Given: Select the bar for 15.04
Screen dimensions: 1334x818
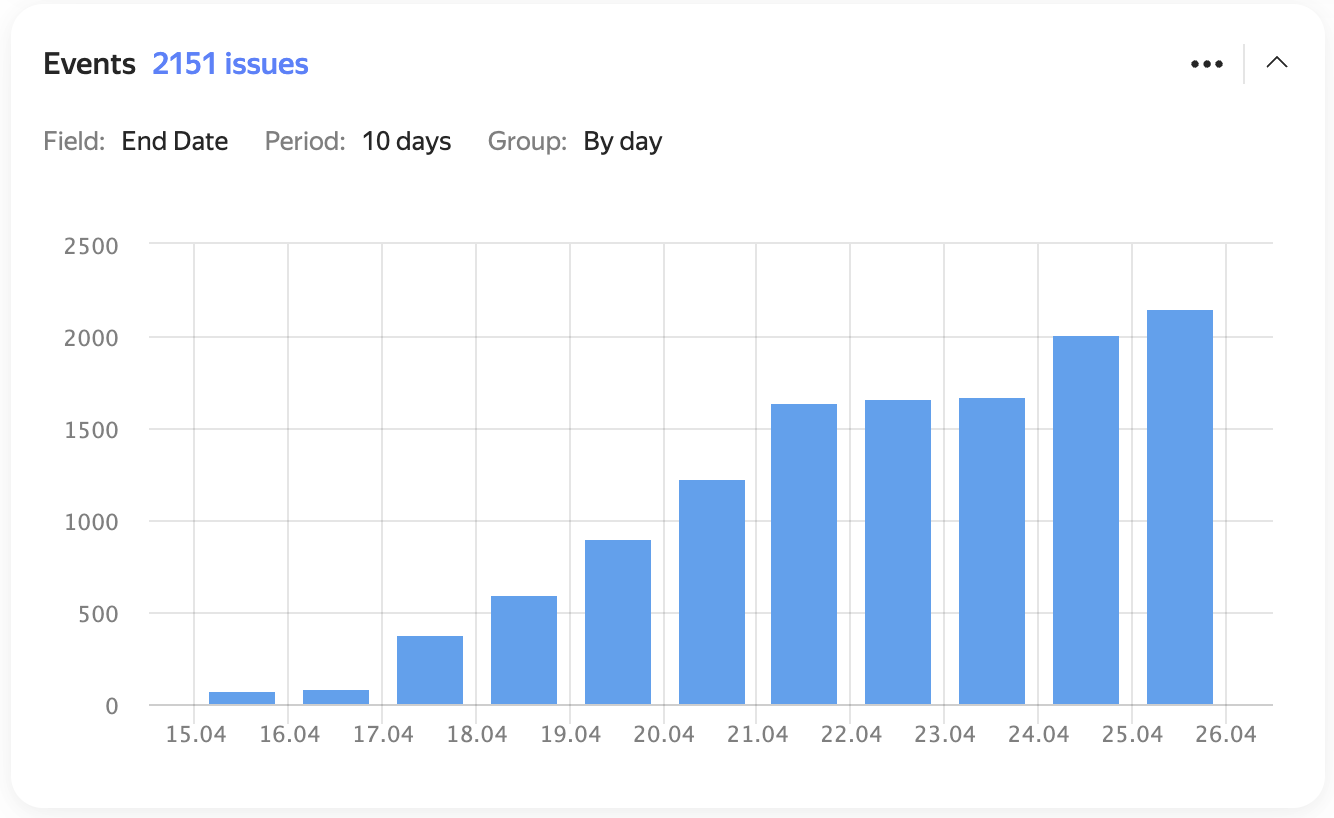Looking at the screenshot, I should click(242, 698).
